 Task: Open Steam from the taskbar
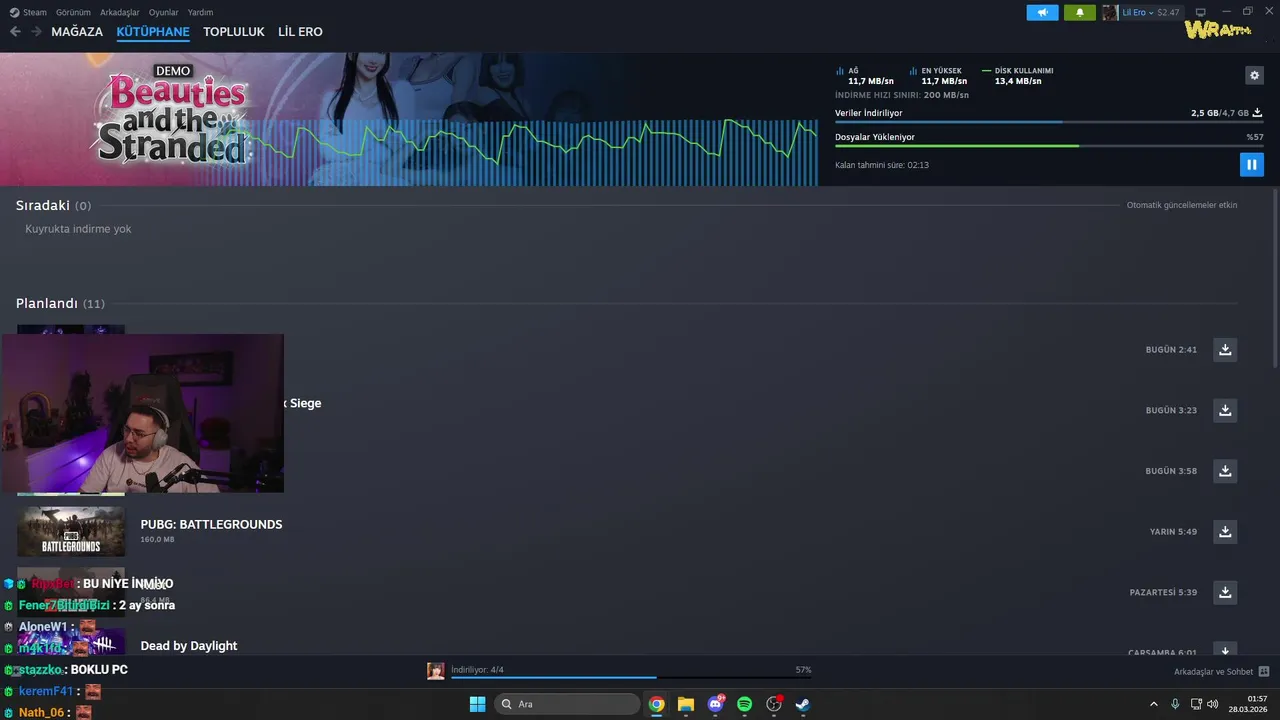(802, 704)
